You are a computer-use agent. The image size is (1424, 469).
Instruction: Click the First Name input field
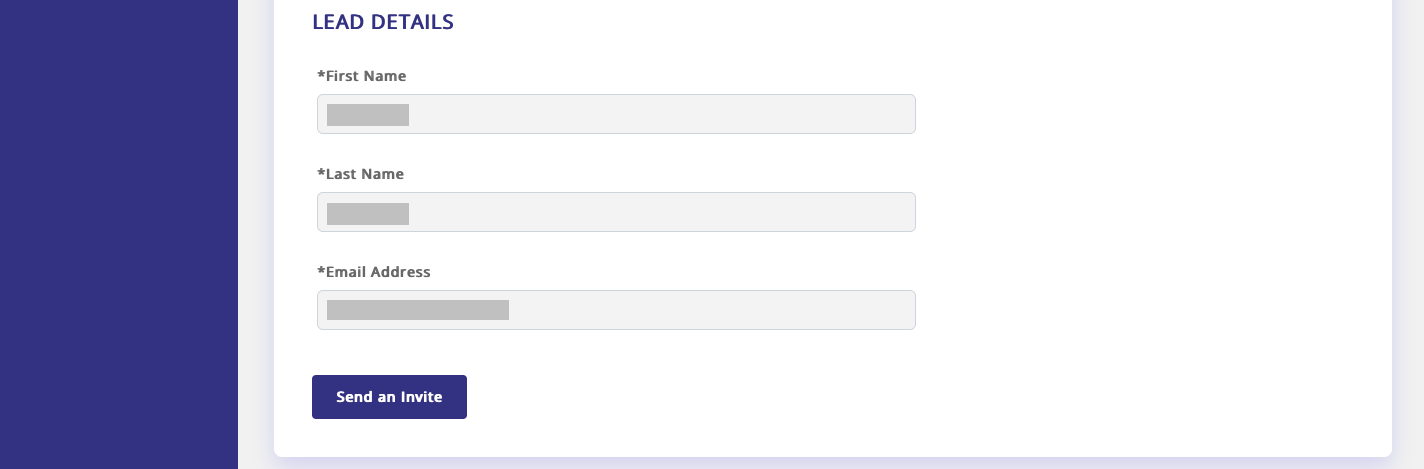(615, 114)
